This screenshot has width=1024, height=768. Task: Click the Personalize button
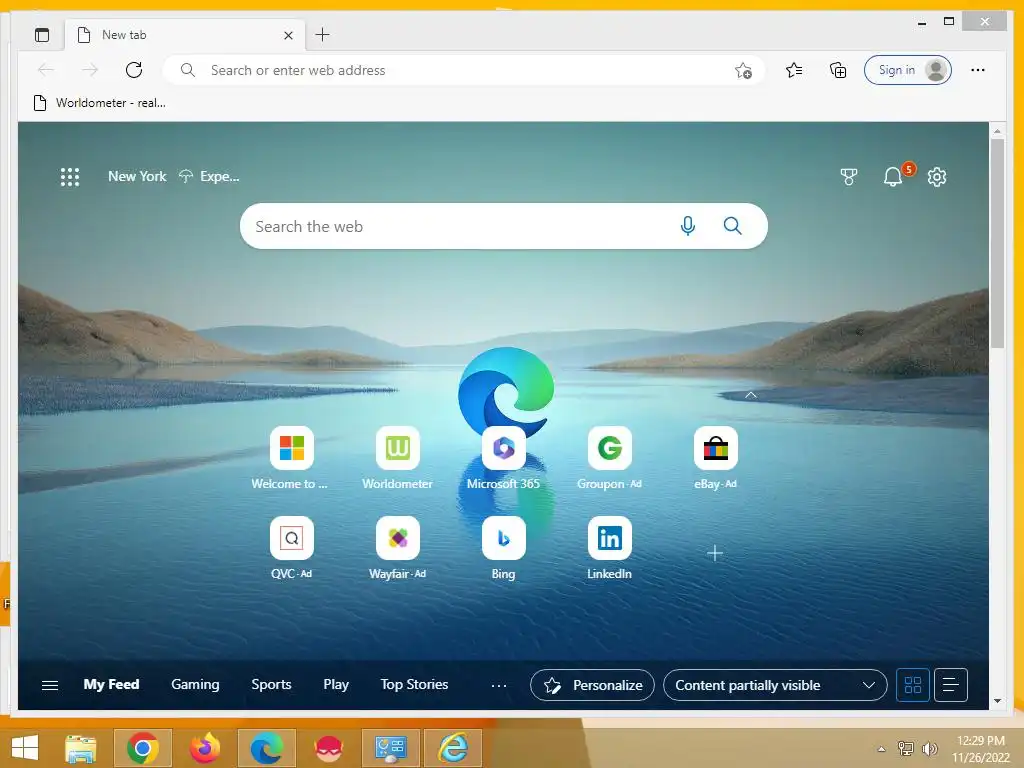[592, 685]
